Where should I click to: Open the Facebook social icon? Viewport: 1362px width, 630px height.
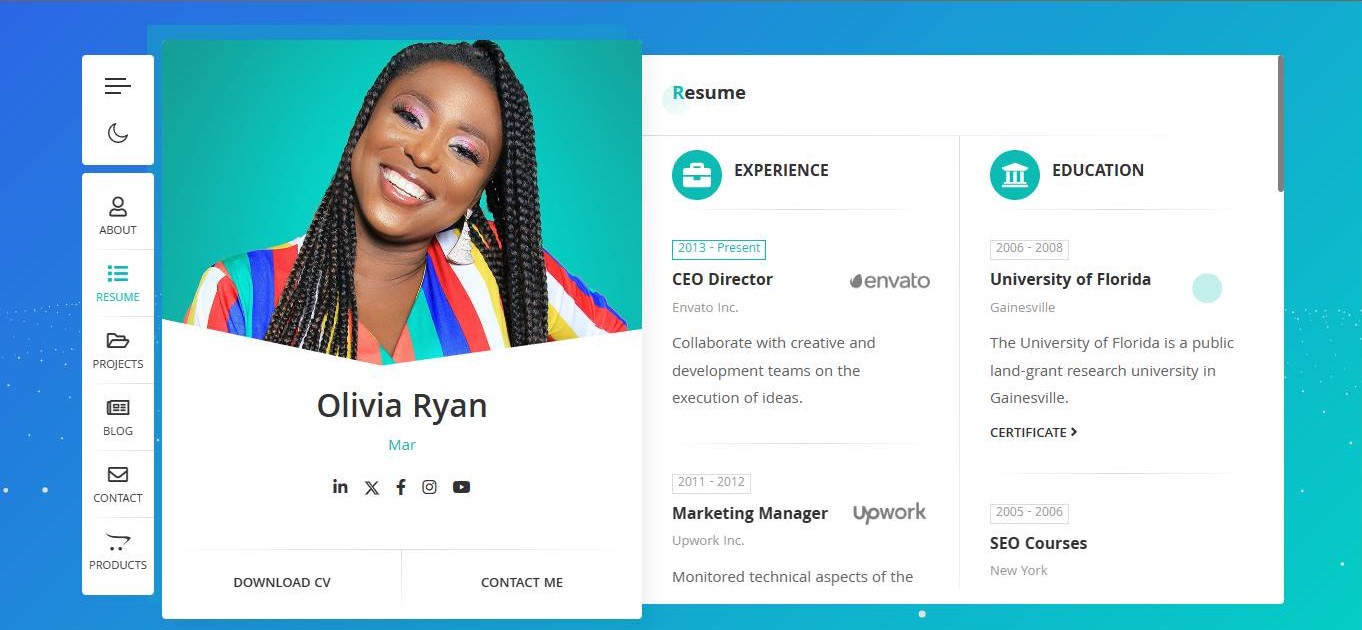tap(401, 487)
